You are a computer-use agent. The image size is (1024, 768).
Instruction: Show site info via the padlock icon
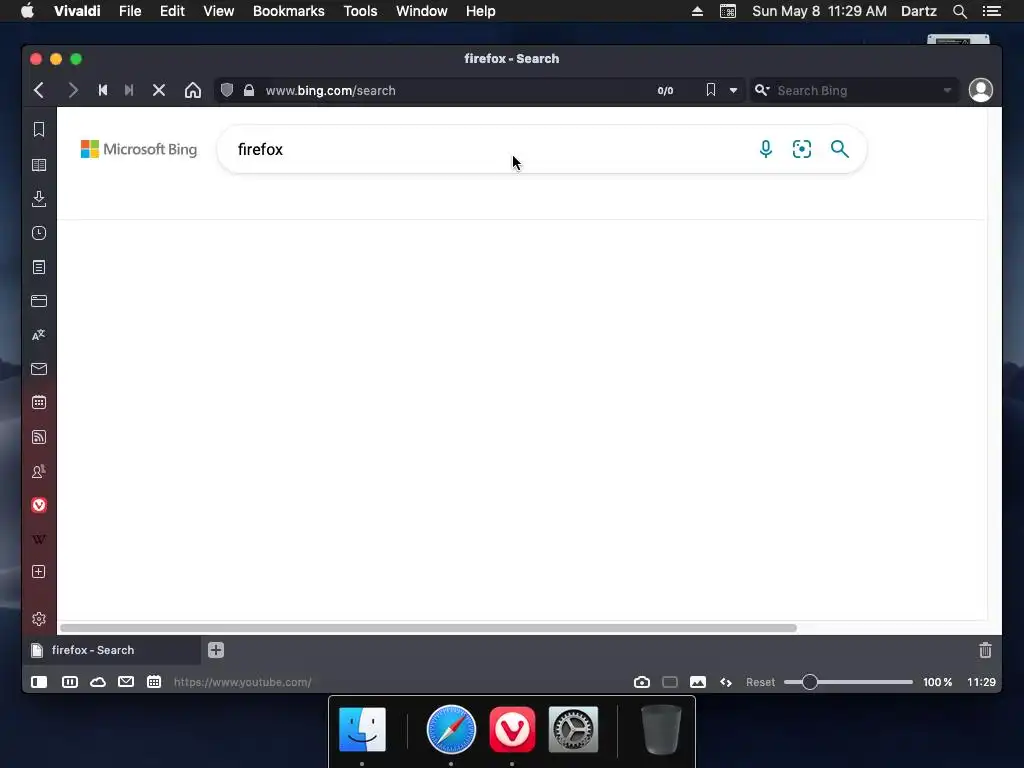249,90
